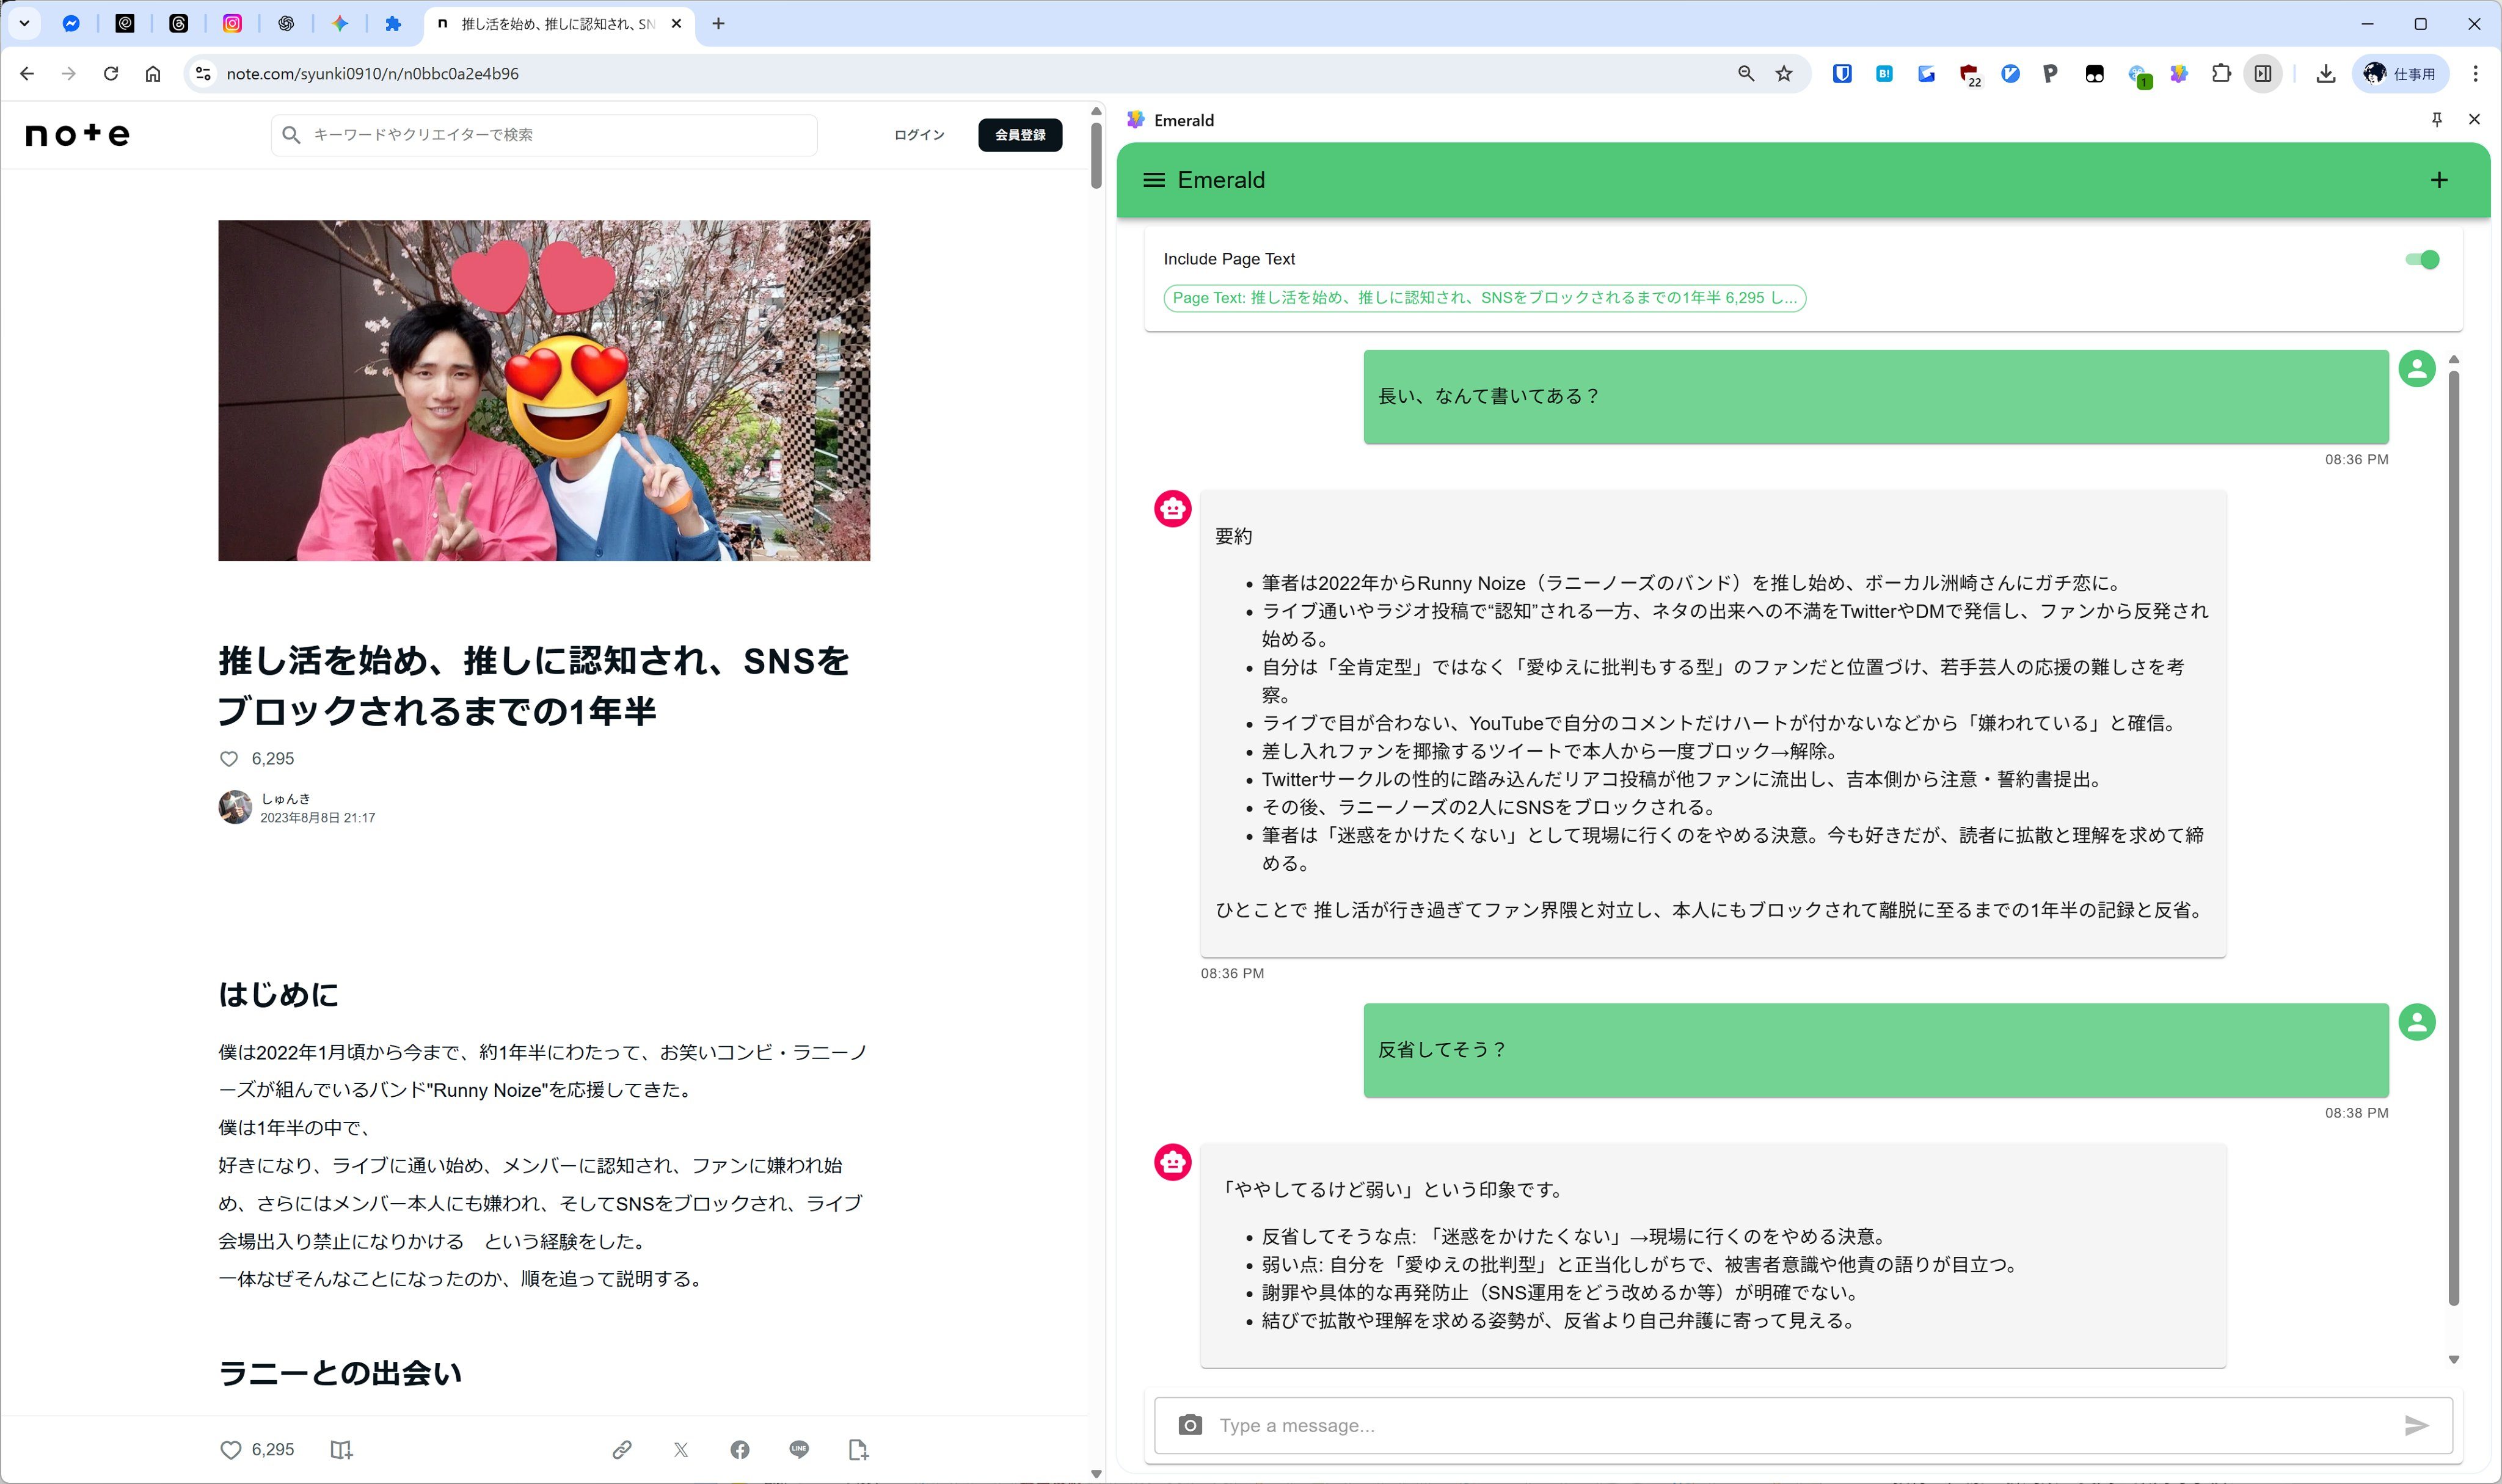Click the note keyword search box
Screen dimensions: 2502x1484
tap(544, 134)
